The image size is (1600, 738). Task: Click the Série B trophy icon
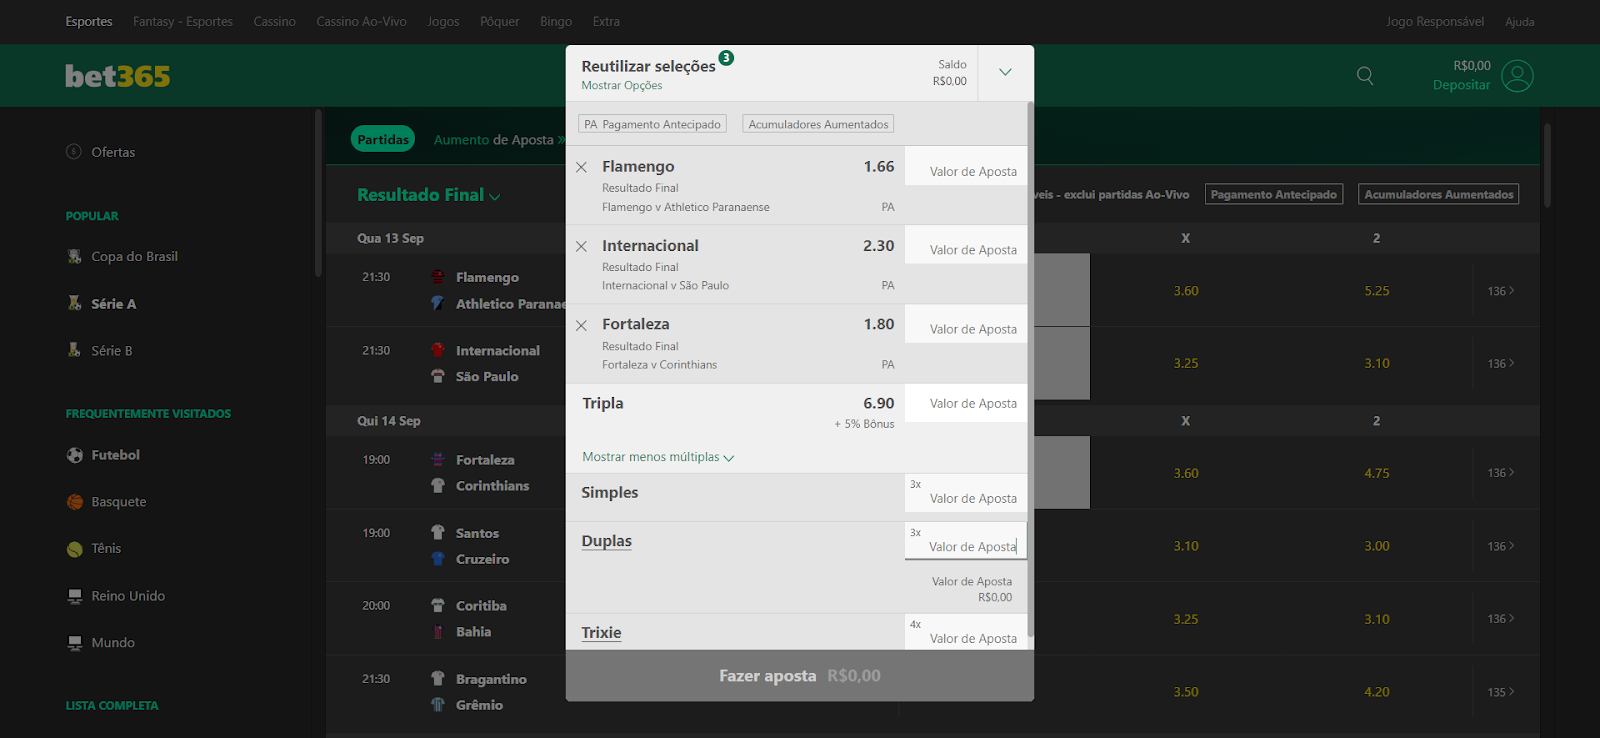tap(74, 350)
